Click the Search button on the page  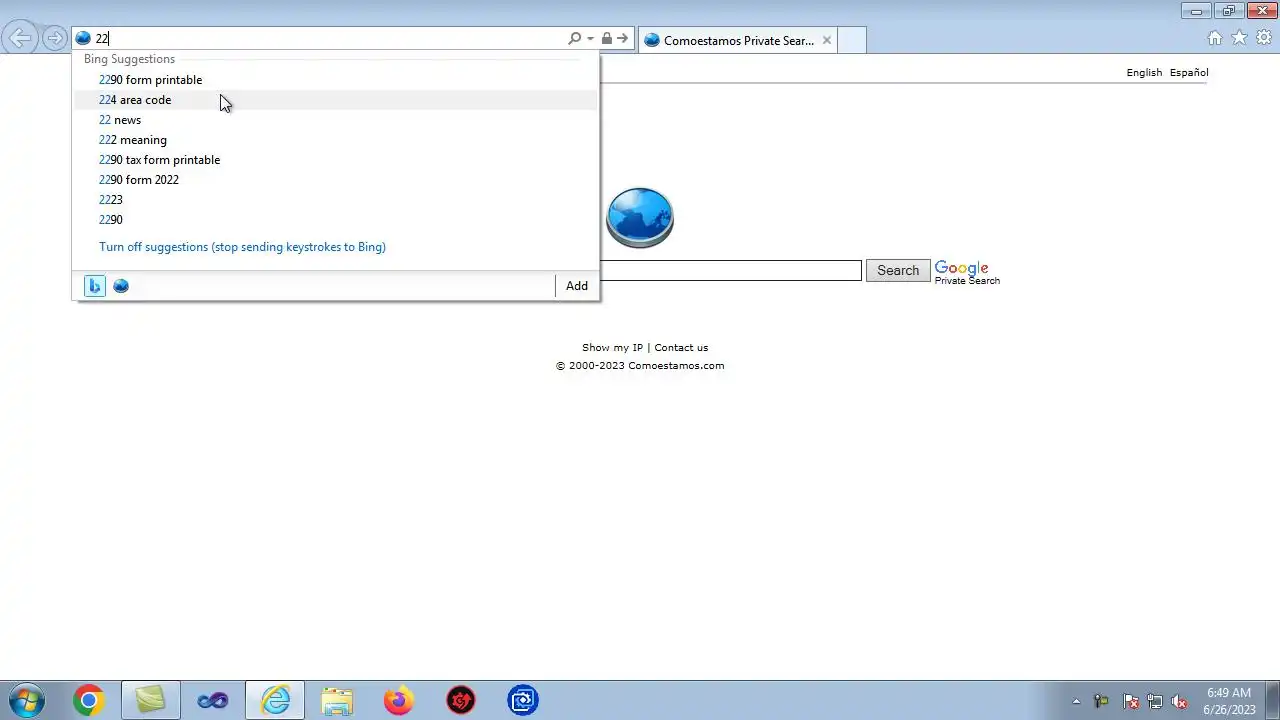(898, 271)
